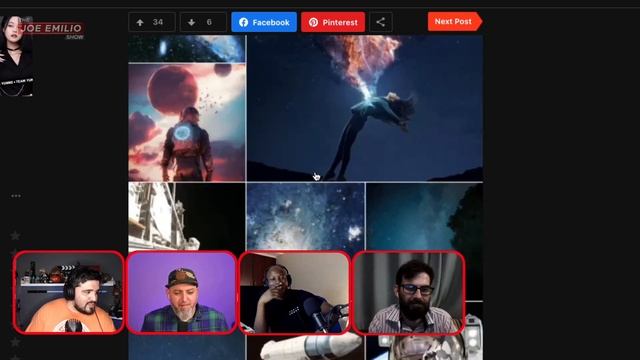This screenshot has width=640, height=360.
Task: Open the astronaut helmet image at bottom right
Action: [x=424, y=347]
